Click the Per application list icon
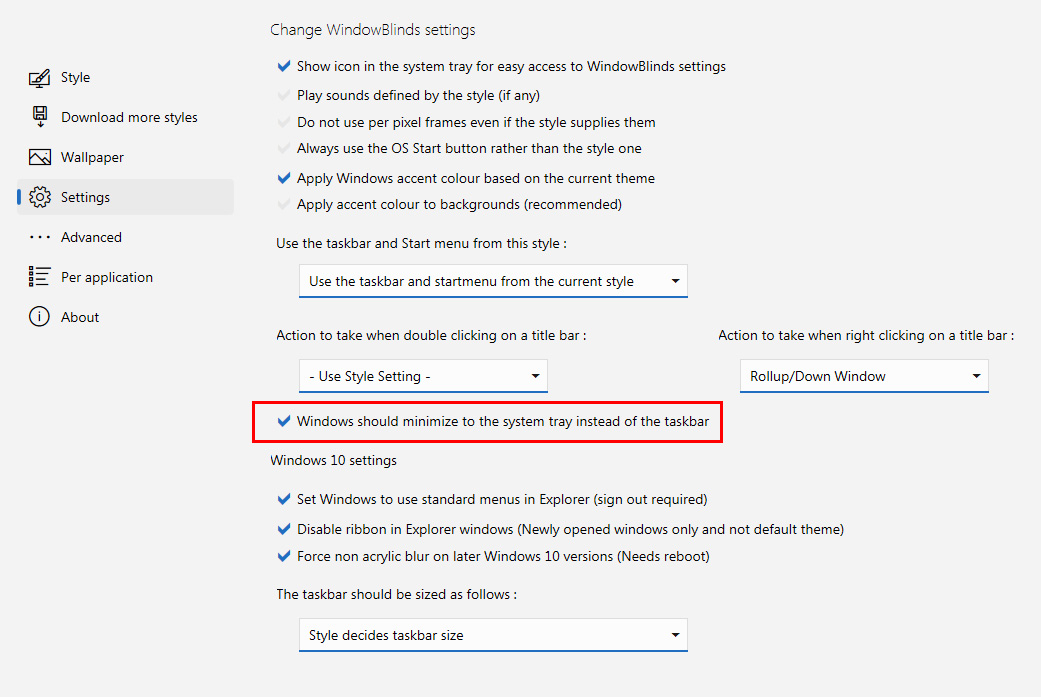Image resolution: width=1041 pixels, height=697 pixels. pyautogui.click(x=40, y=277)
